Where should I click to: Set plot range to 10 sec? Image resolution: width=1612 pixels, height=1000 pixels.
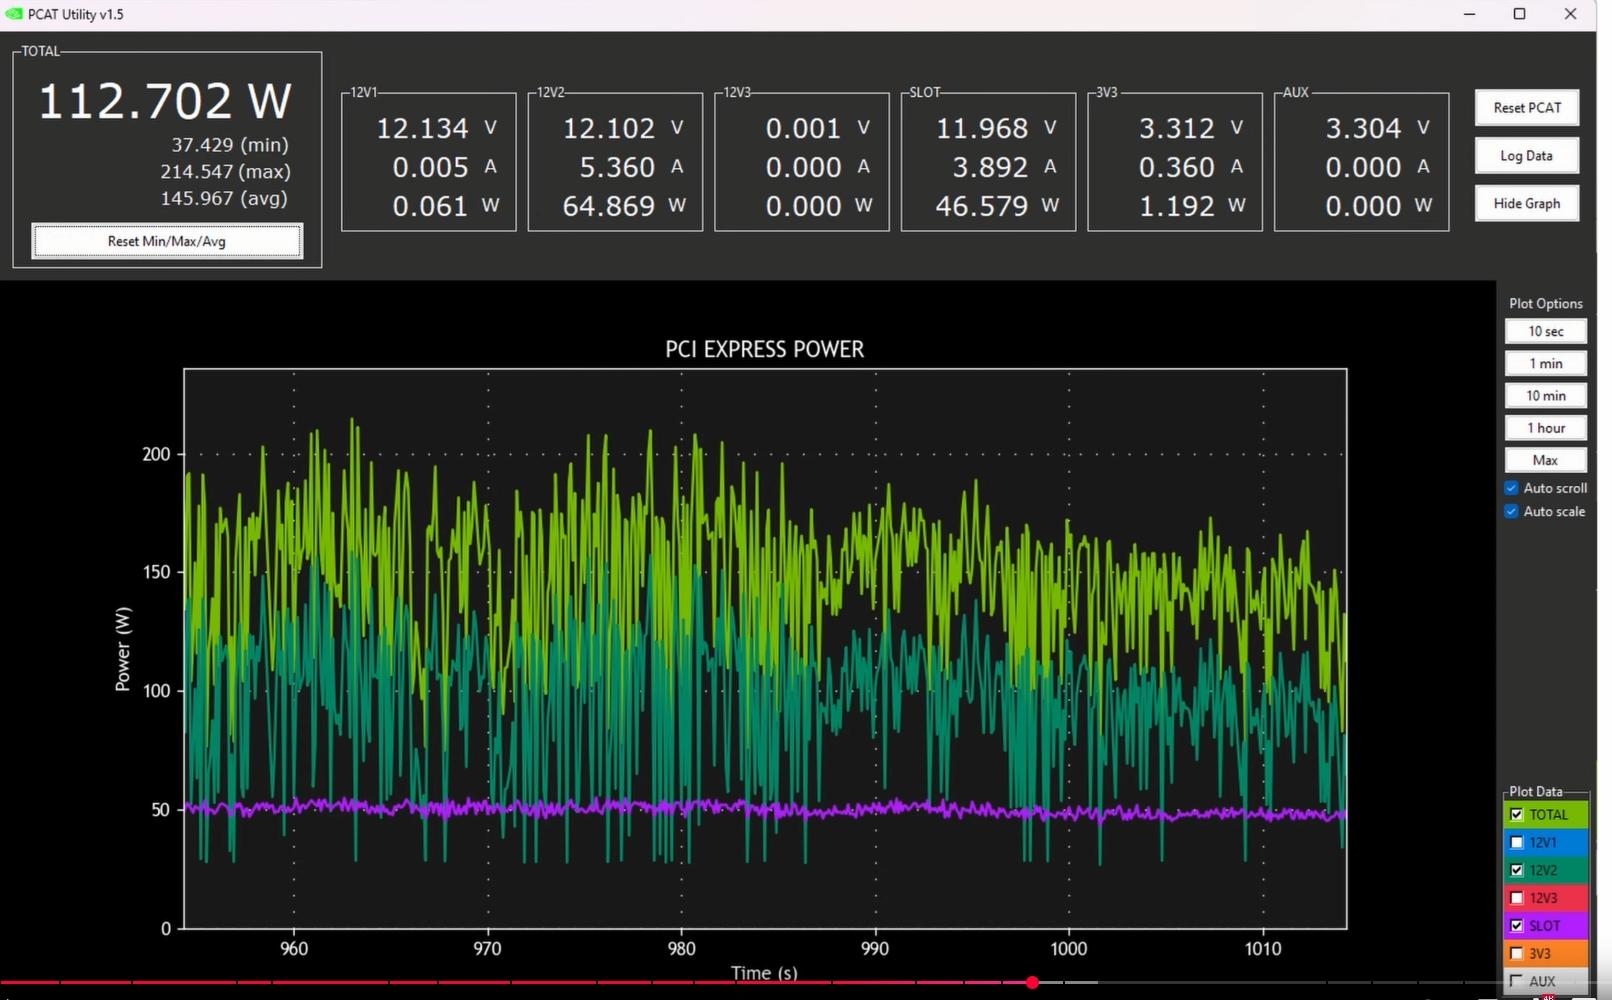click(1545, 332)
